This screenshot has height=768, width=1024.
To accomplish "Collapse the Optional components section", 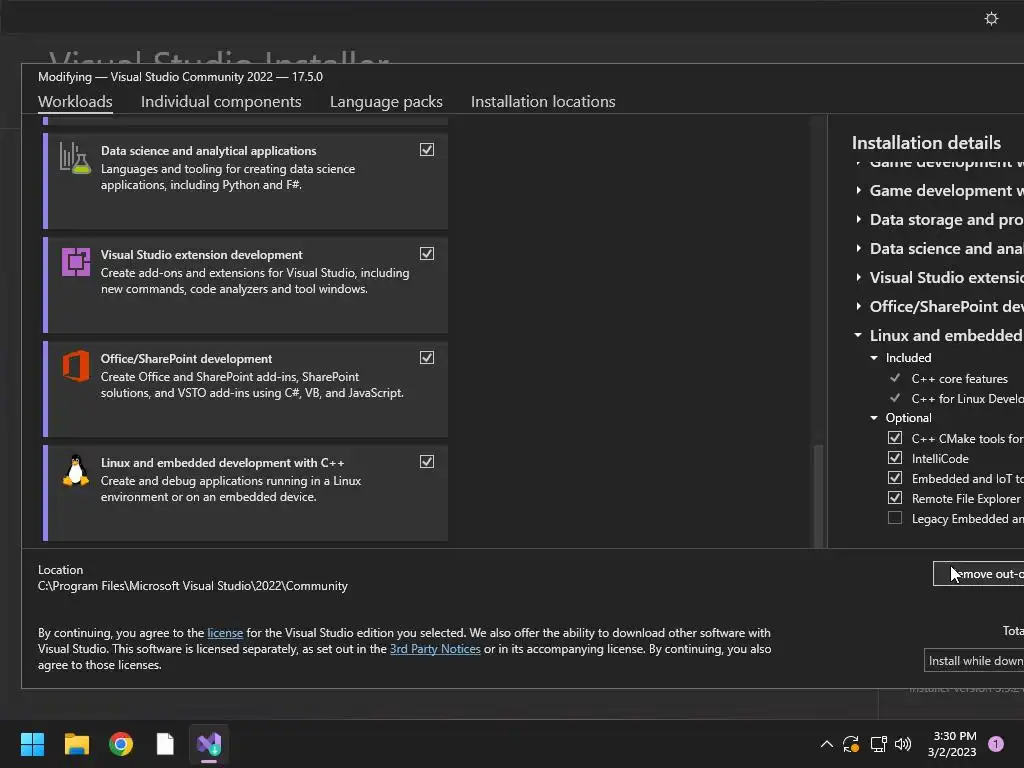I will point(874,418).
